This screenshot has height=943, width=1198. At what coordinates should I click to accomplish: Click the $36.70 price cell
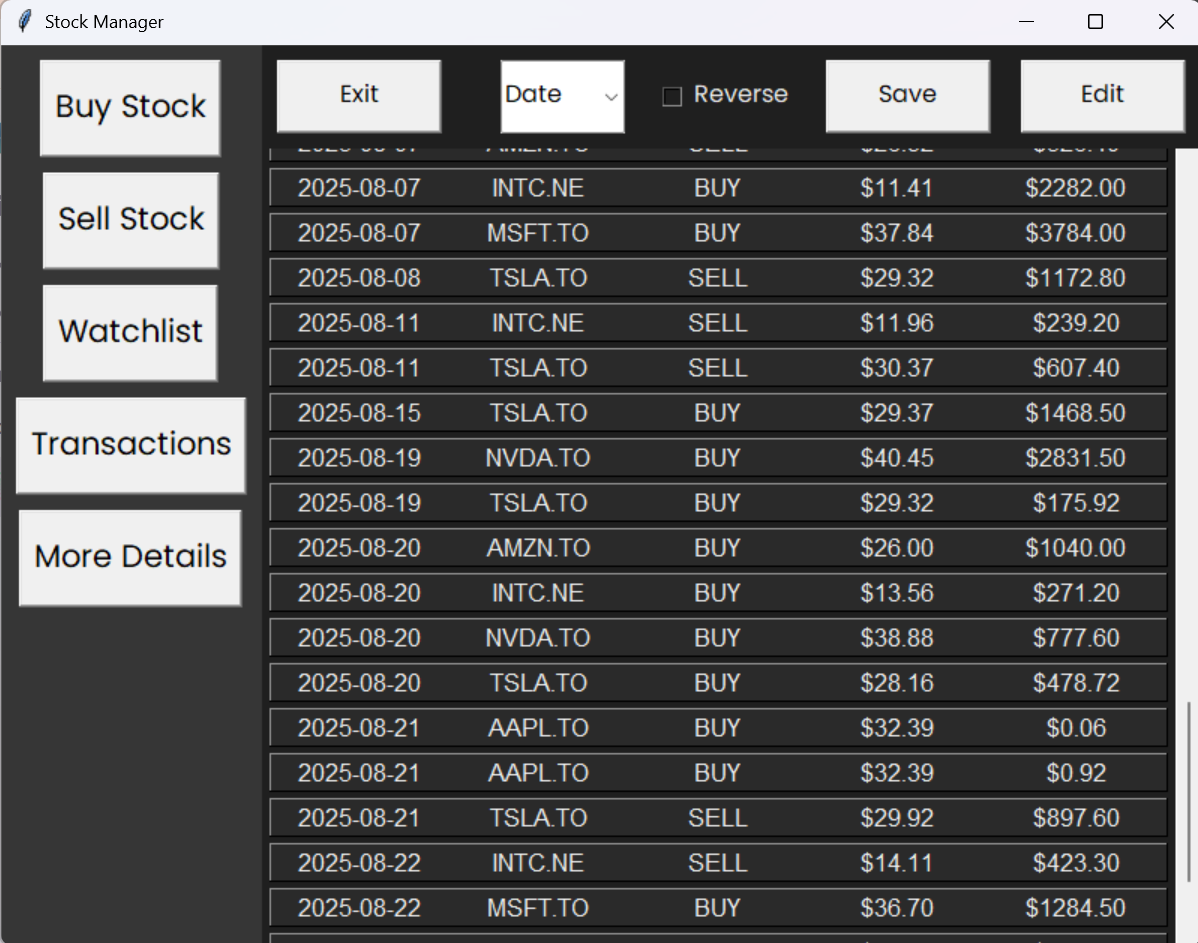[897, 909]
